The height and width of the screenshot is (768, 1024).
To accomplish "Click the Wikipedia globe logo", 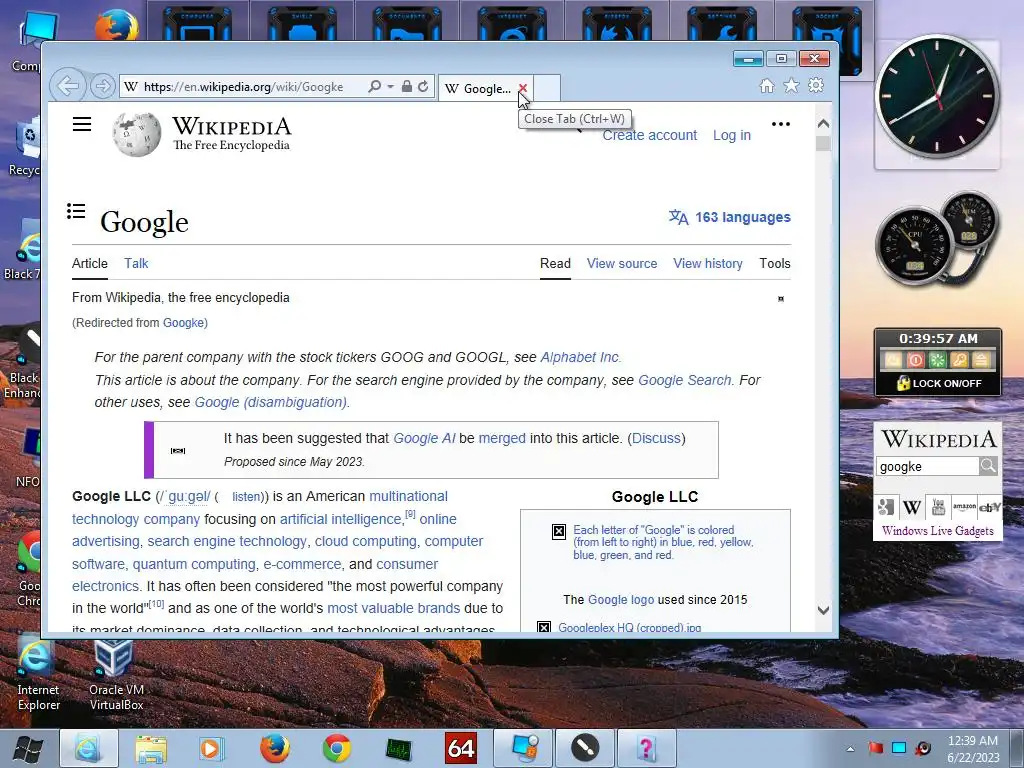I will pyautogui.click(x=136, y=135).
